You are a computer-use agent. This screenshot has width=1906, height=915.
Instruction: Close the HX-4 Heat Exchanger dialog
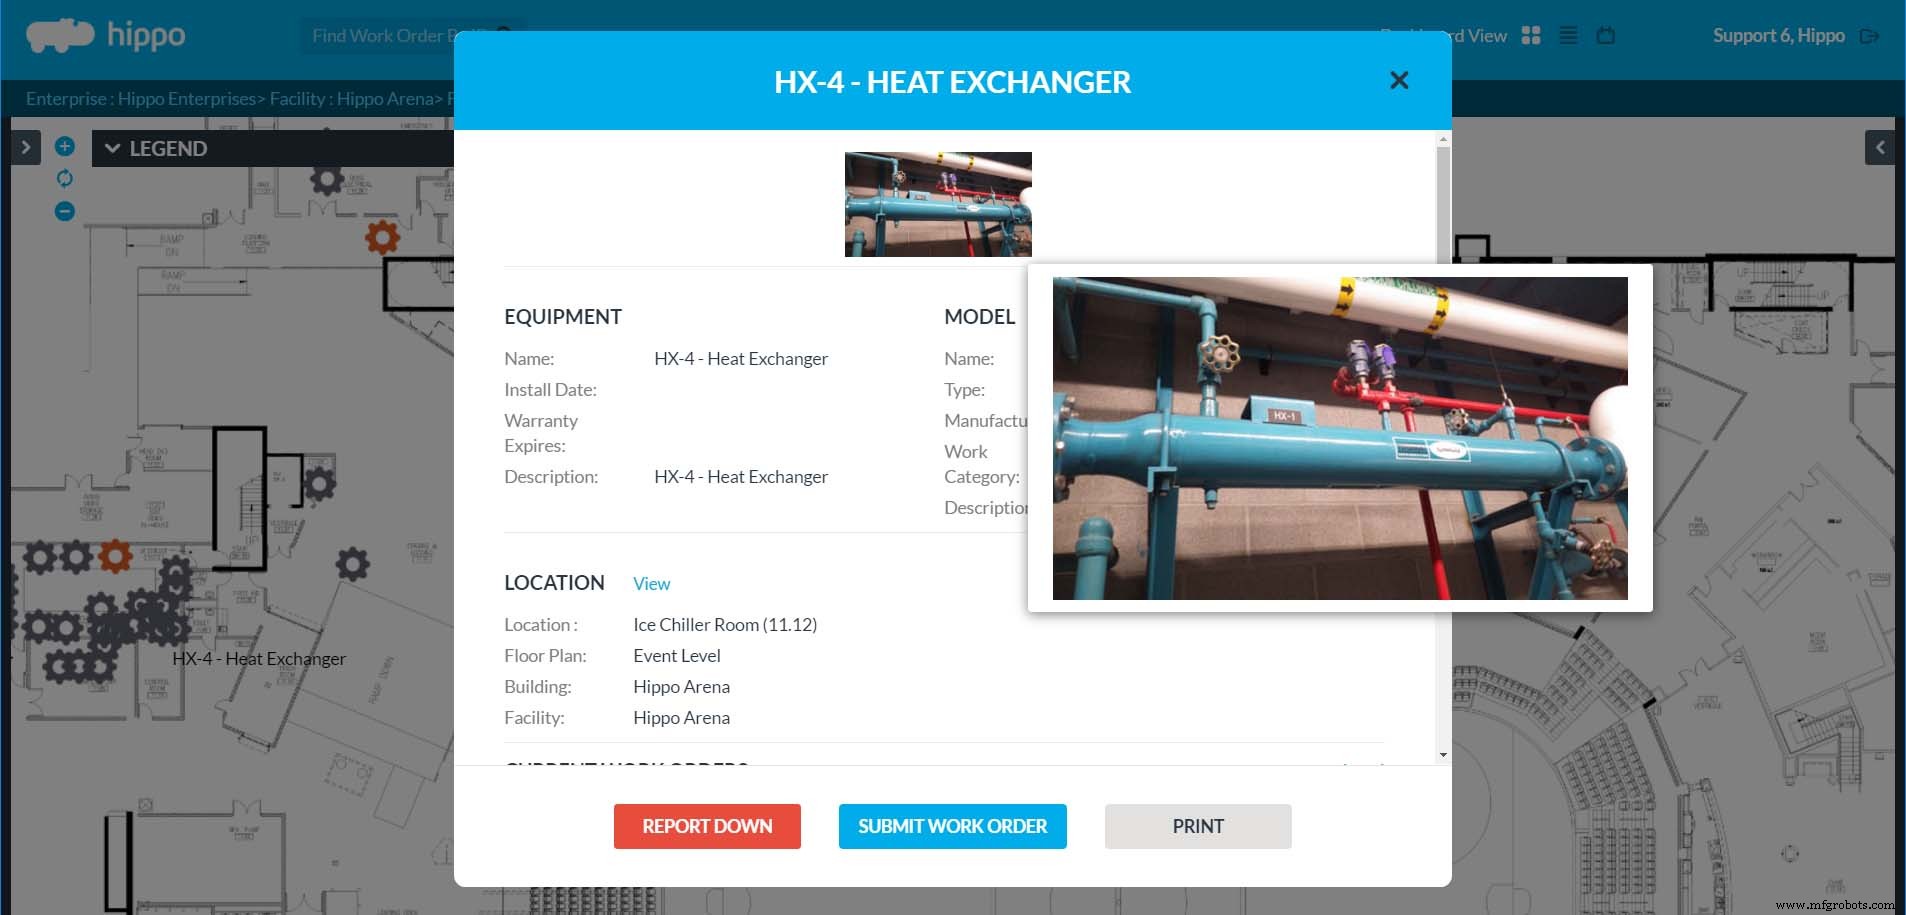[1399, 80]
